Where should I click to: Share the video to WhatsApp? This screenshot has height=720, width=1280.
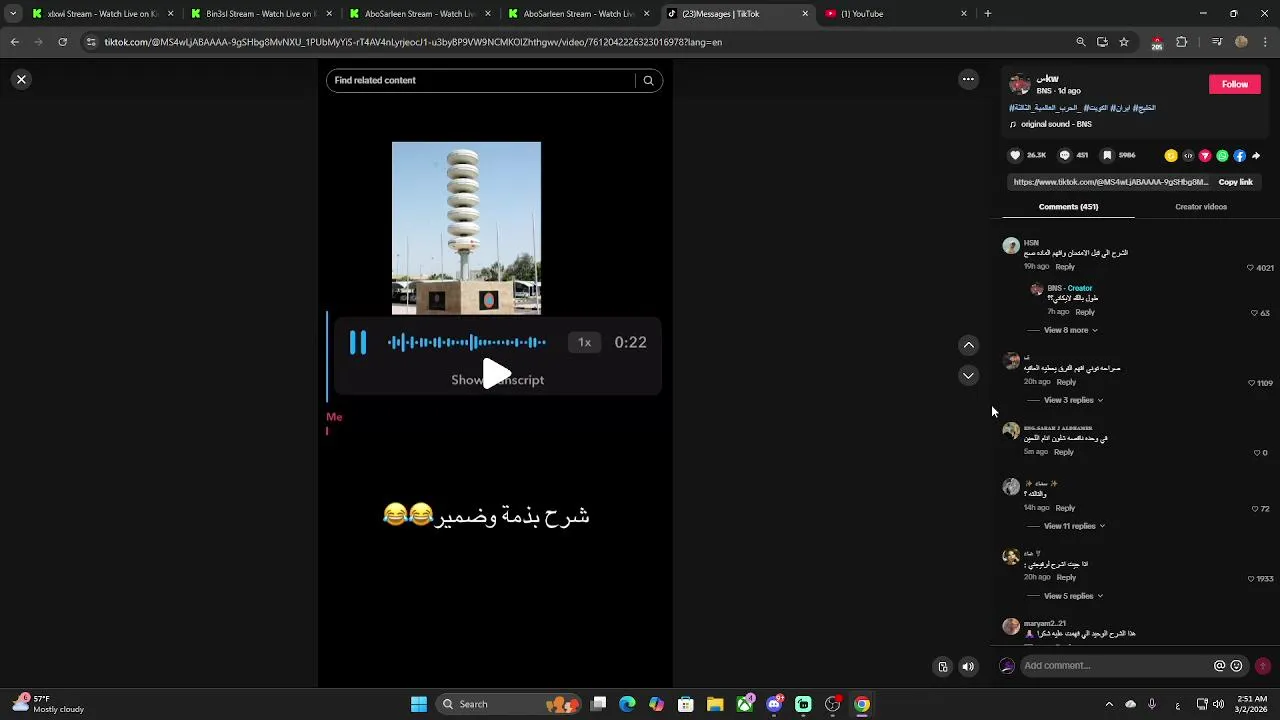1222,156
